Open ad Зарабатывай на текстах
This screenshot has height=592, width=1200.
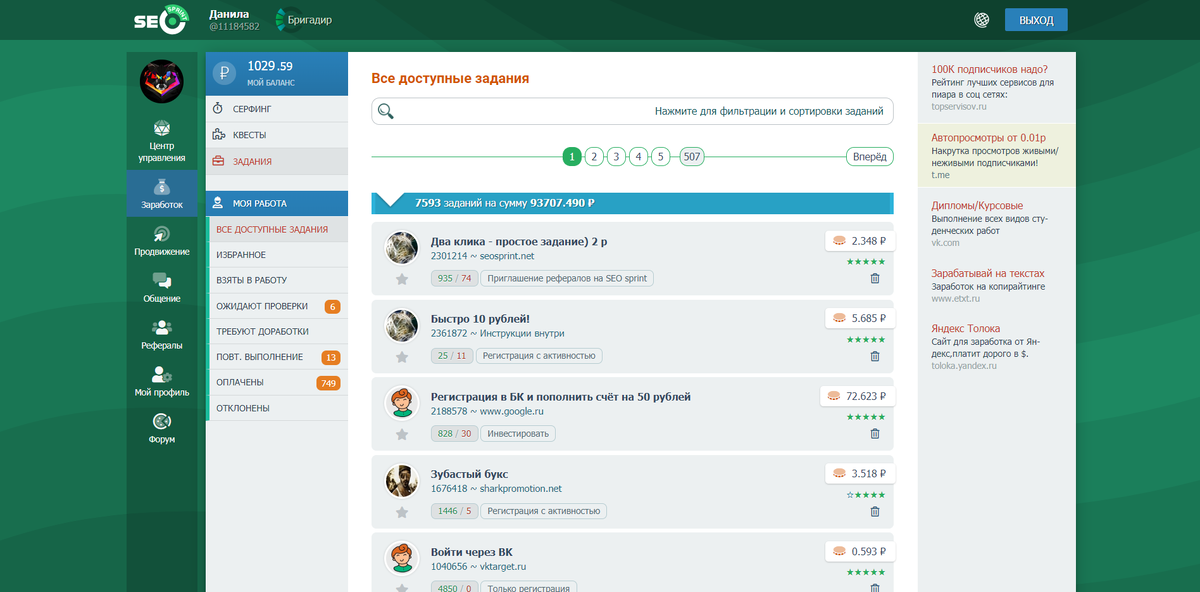point(988,273)
